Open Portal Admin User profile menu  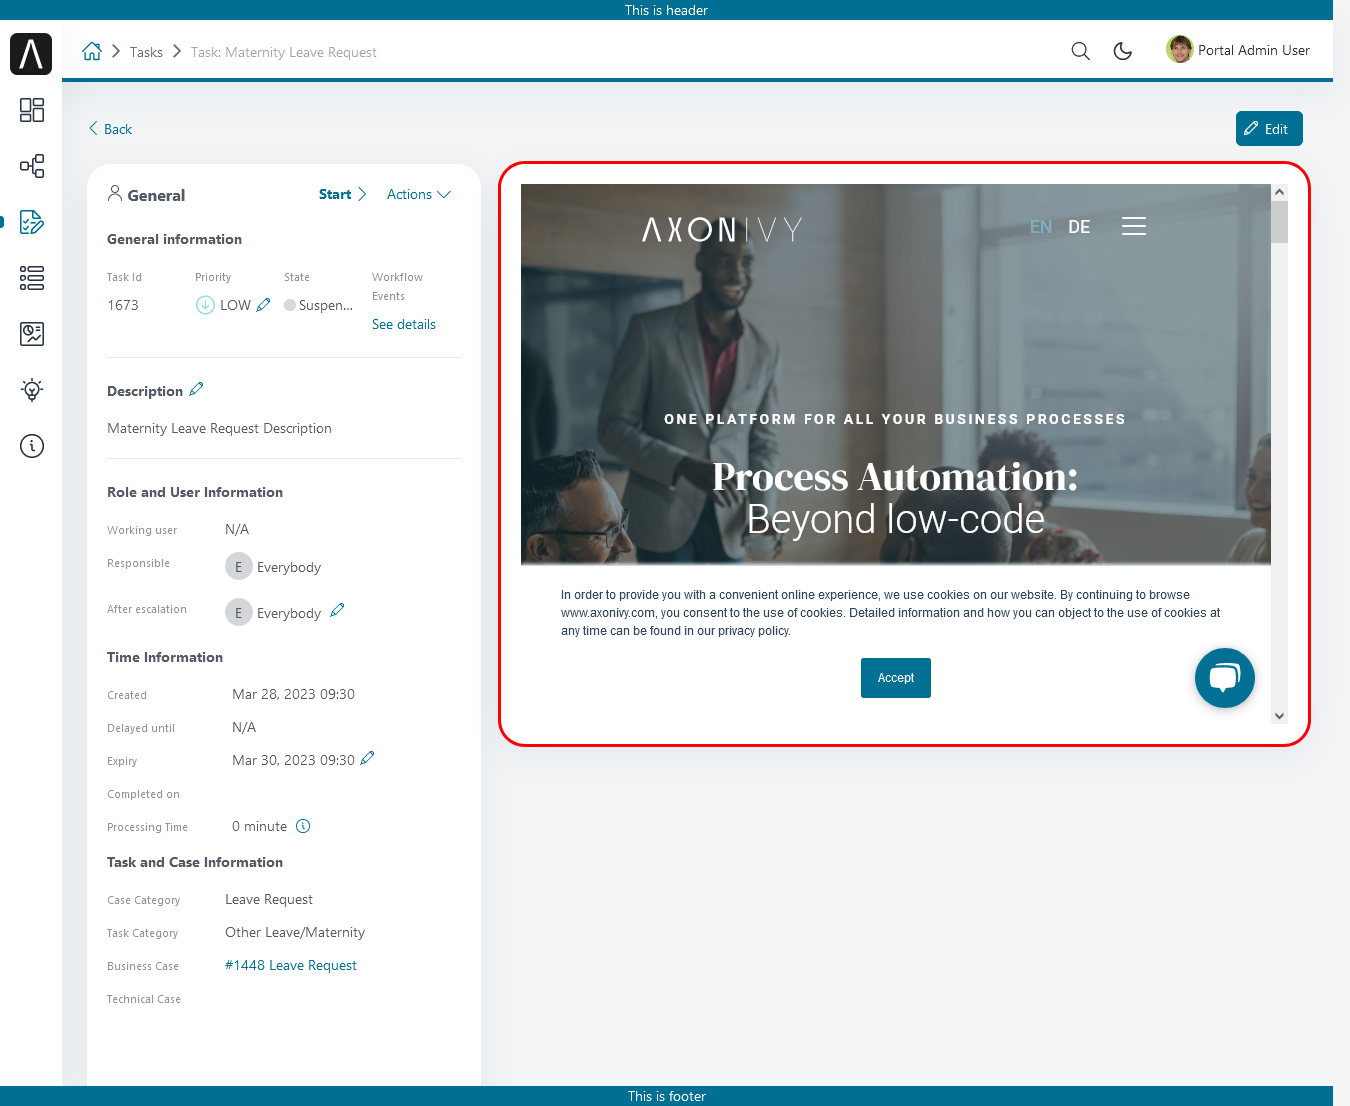1238,50
